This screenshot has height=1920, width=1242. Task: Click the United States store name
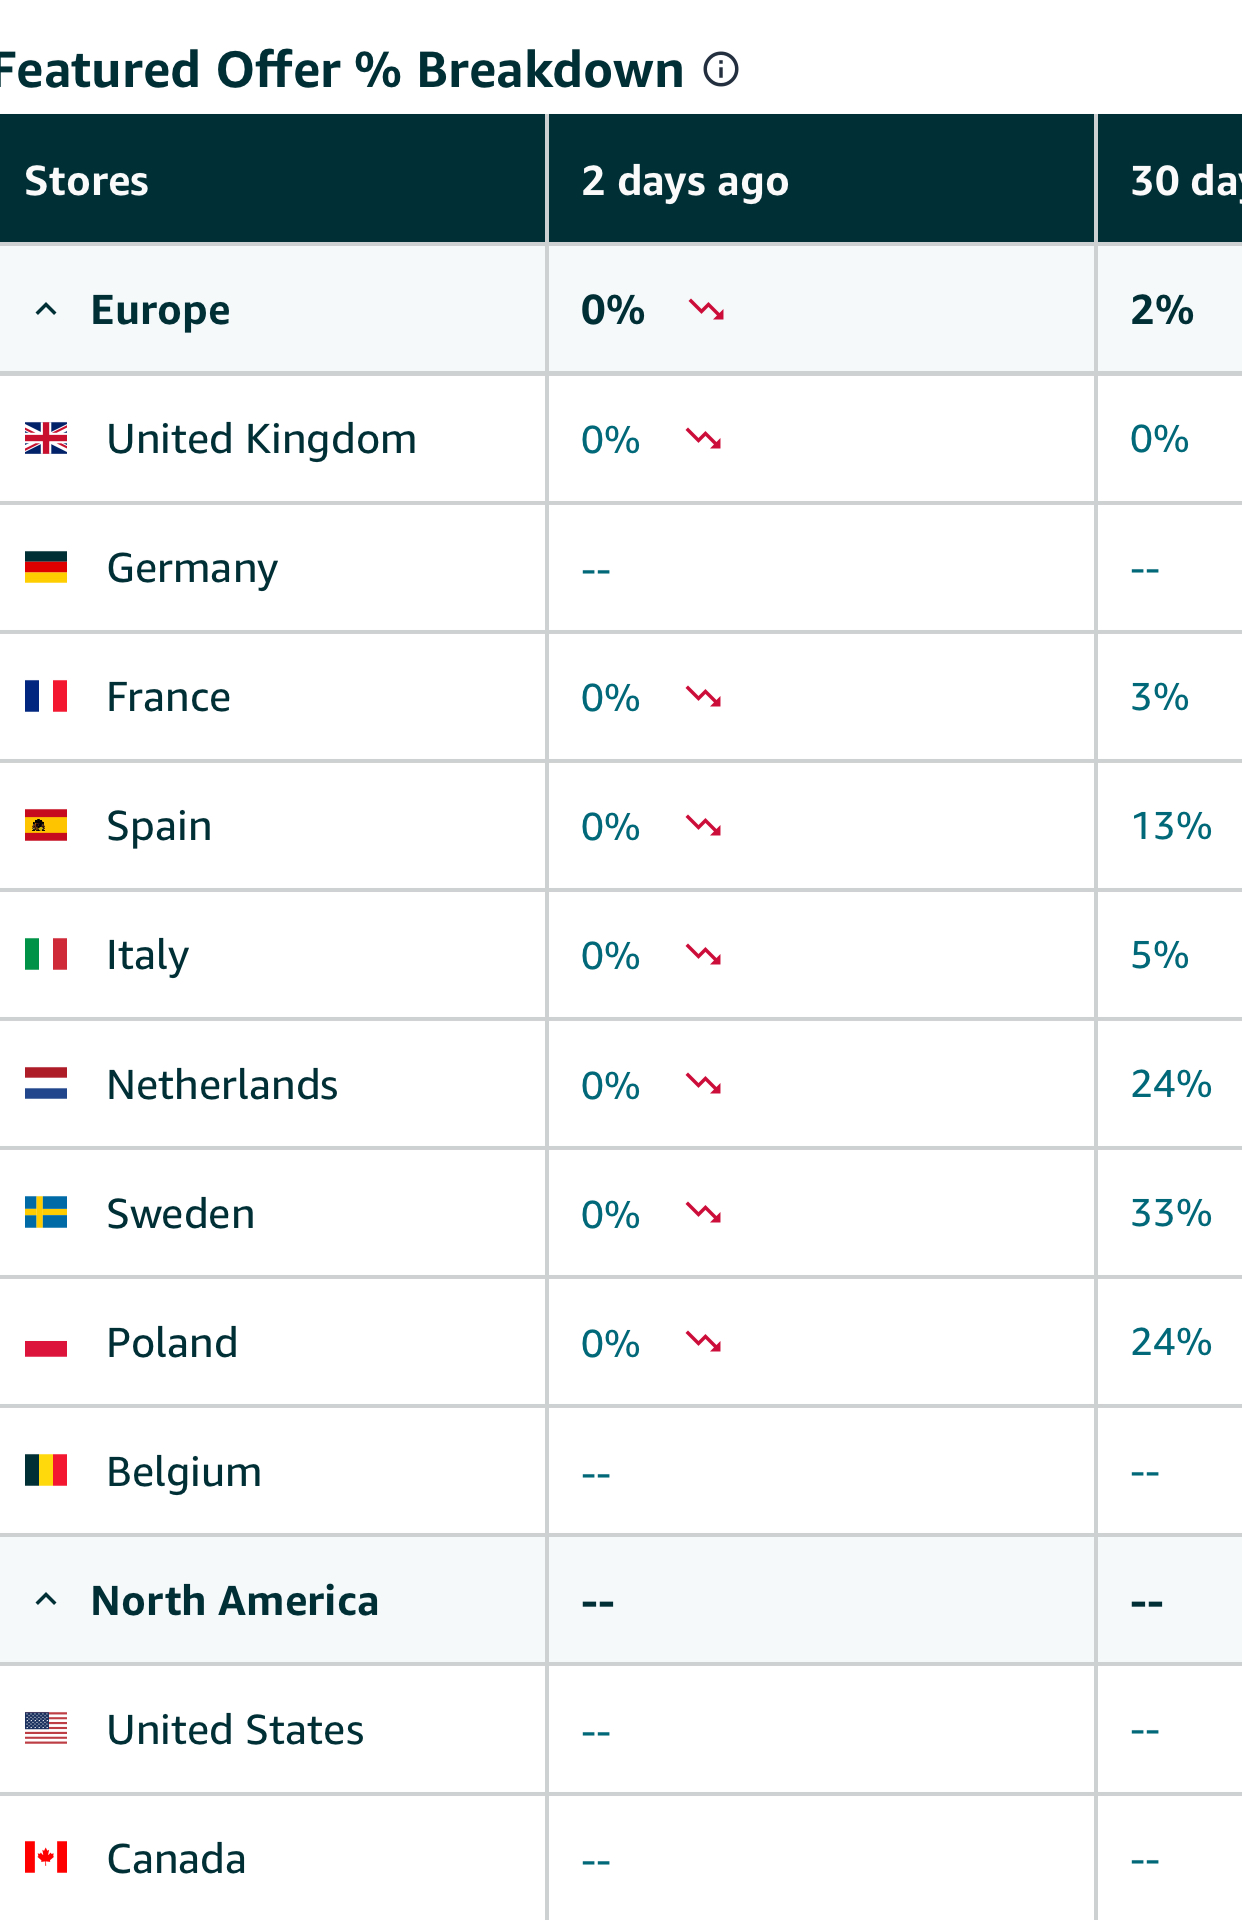235,1730
